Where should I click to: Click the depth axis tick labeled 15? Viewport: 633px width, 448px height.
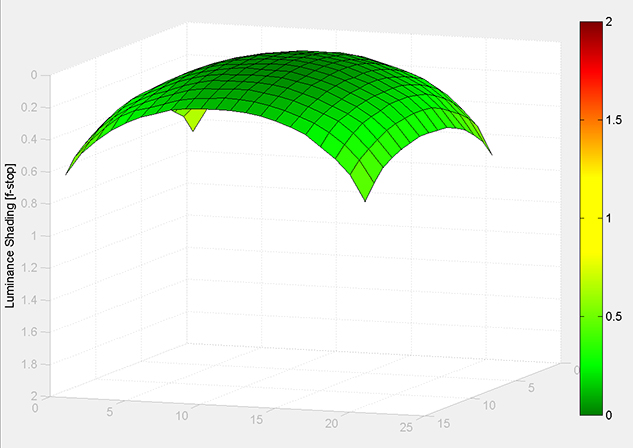pos(443,423)
